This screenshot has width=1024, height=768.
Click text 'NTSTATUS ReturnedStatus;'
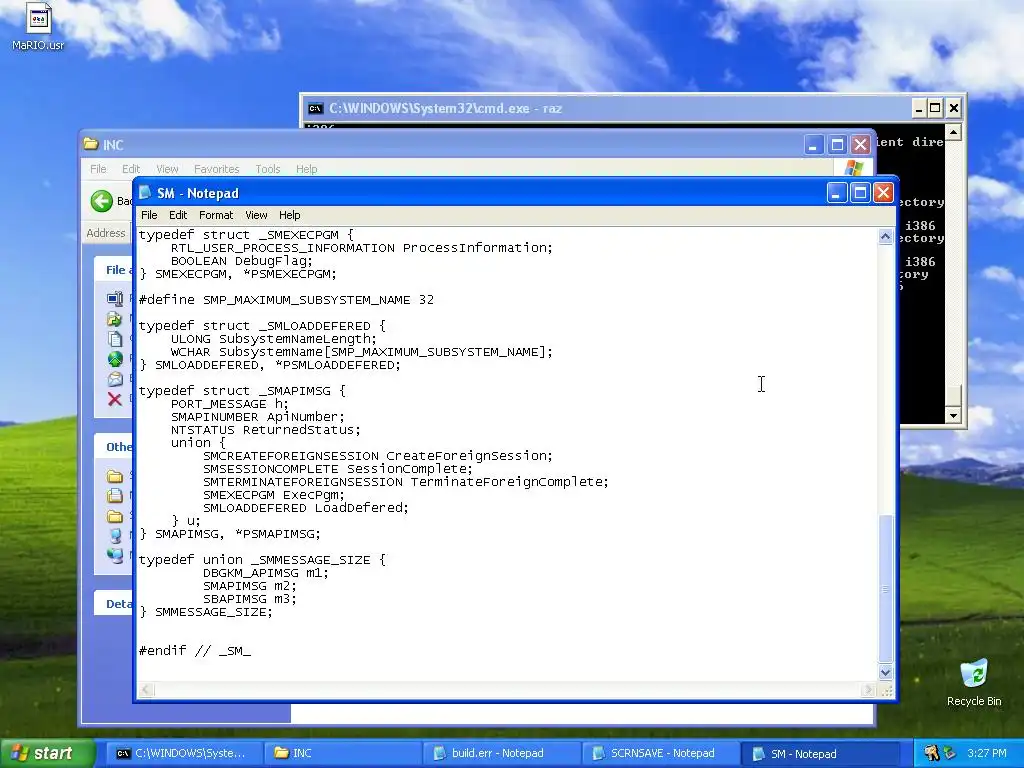tap(265, 430)
